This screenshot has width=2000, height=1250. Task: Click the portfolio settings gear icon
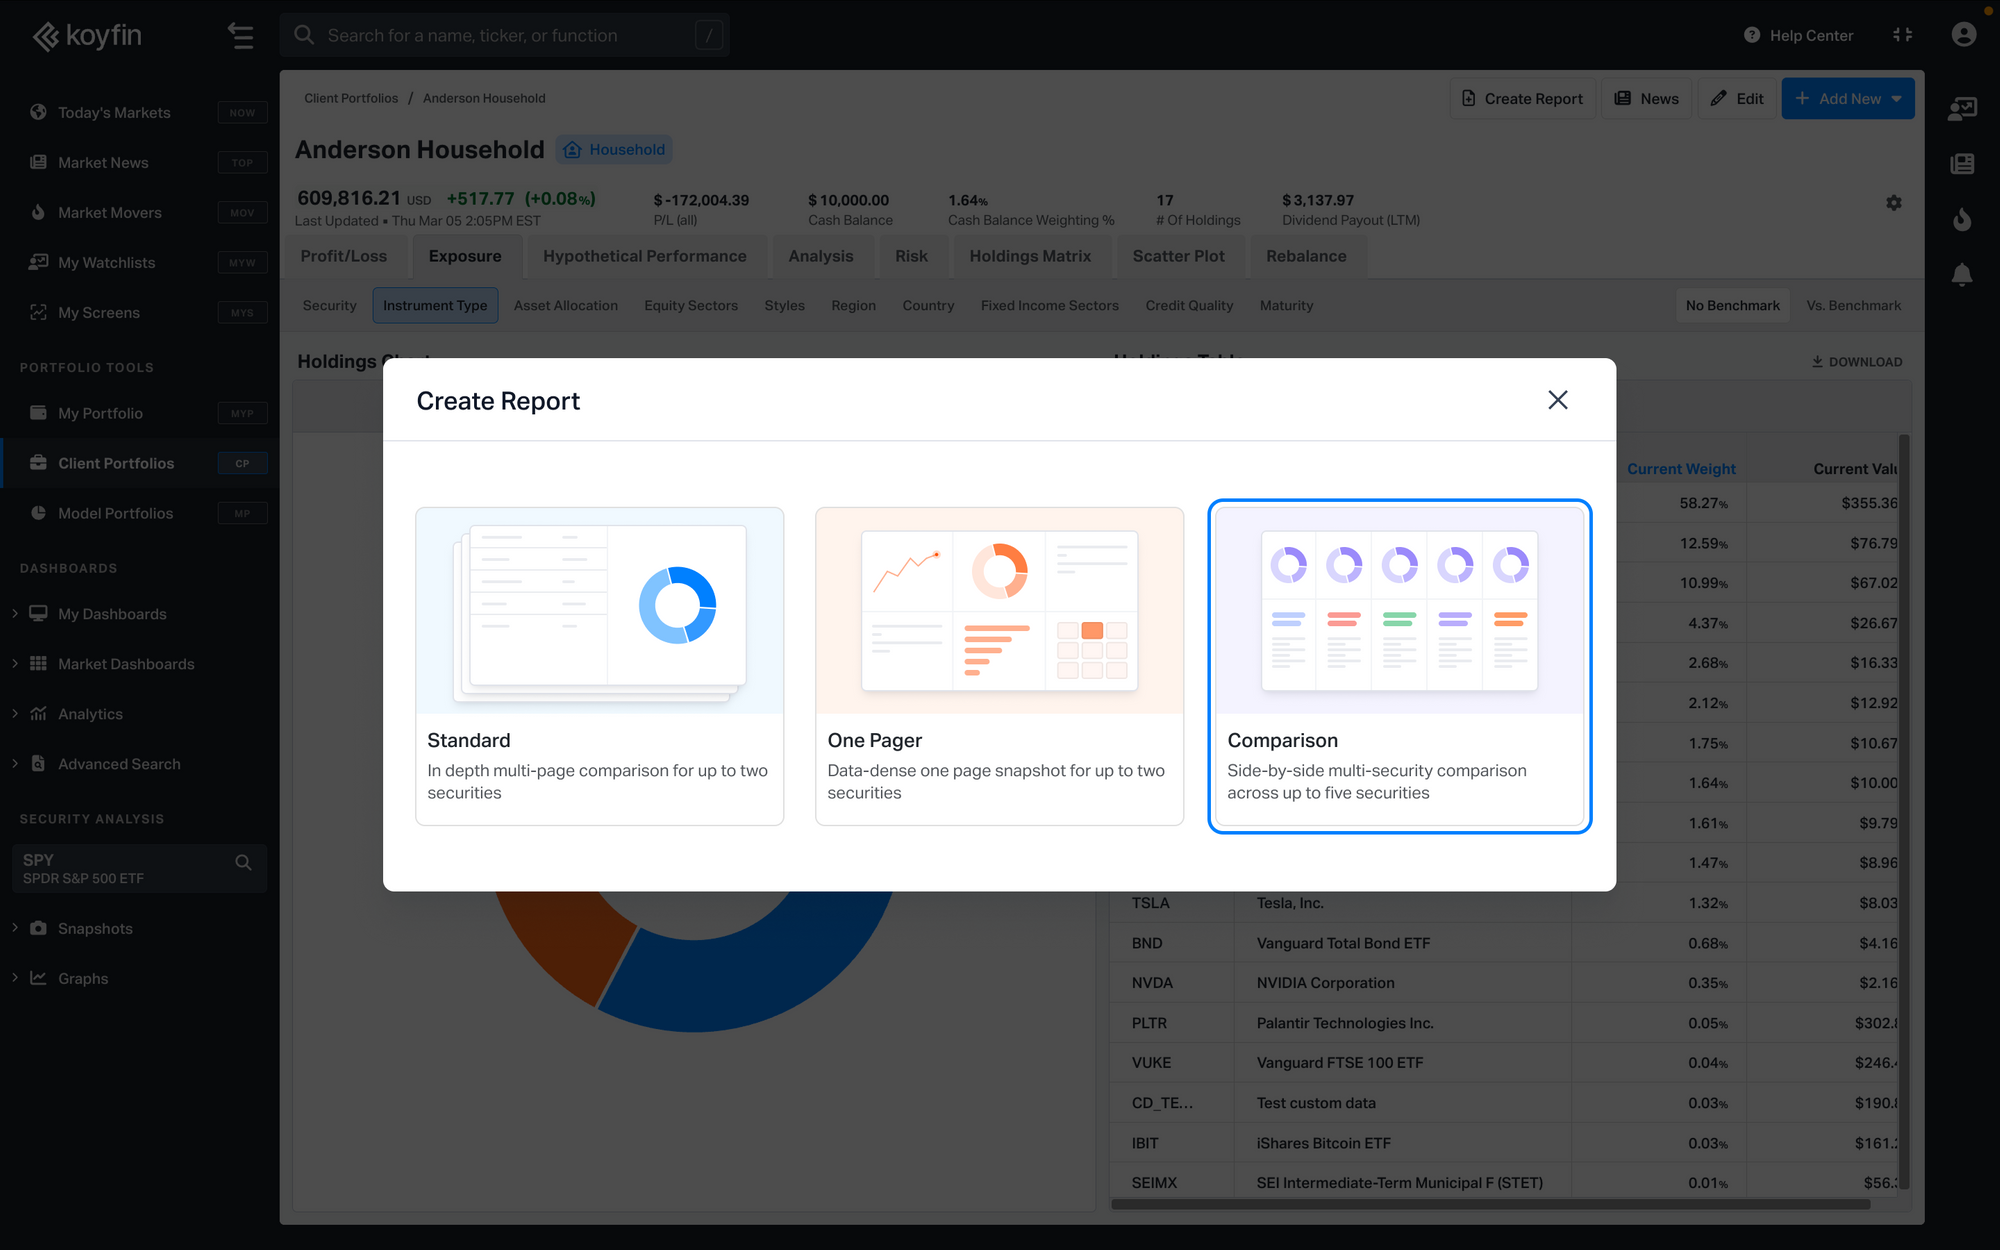[1893, 203]
